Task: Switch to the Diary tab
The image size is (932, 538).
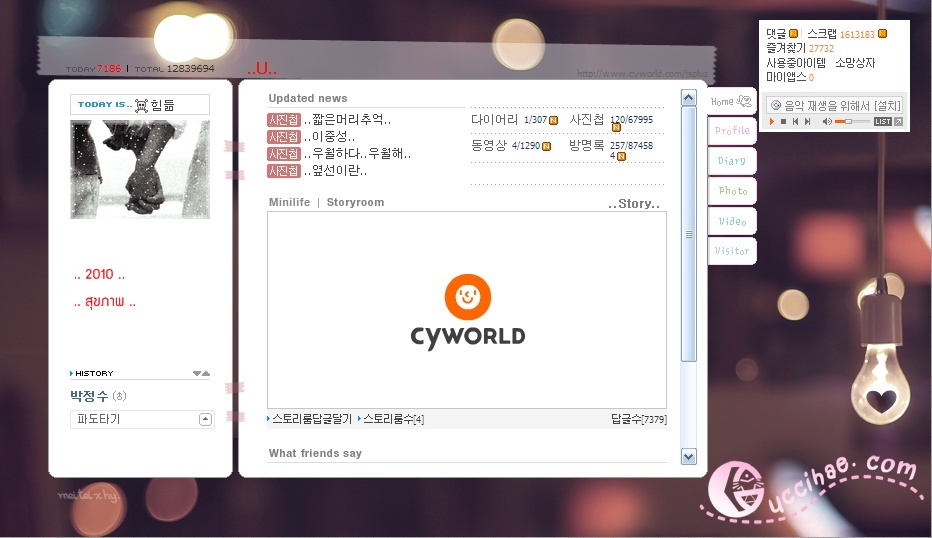Action: [x=732, y=161]
